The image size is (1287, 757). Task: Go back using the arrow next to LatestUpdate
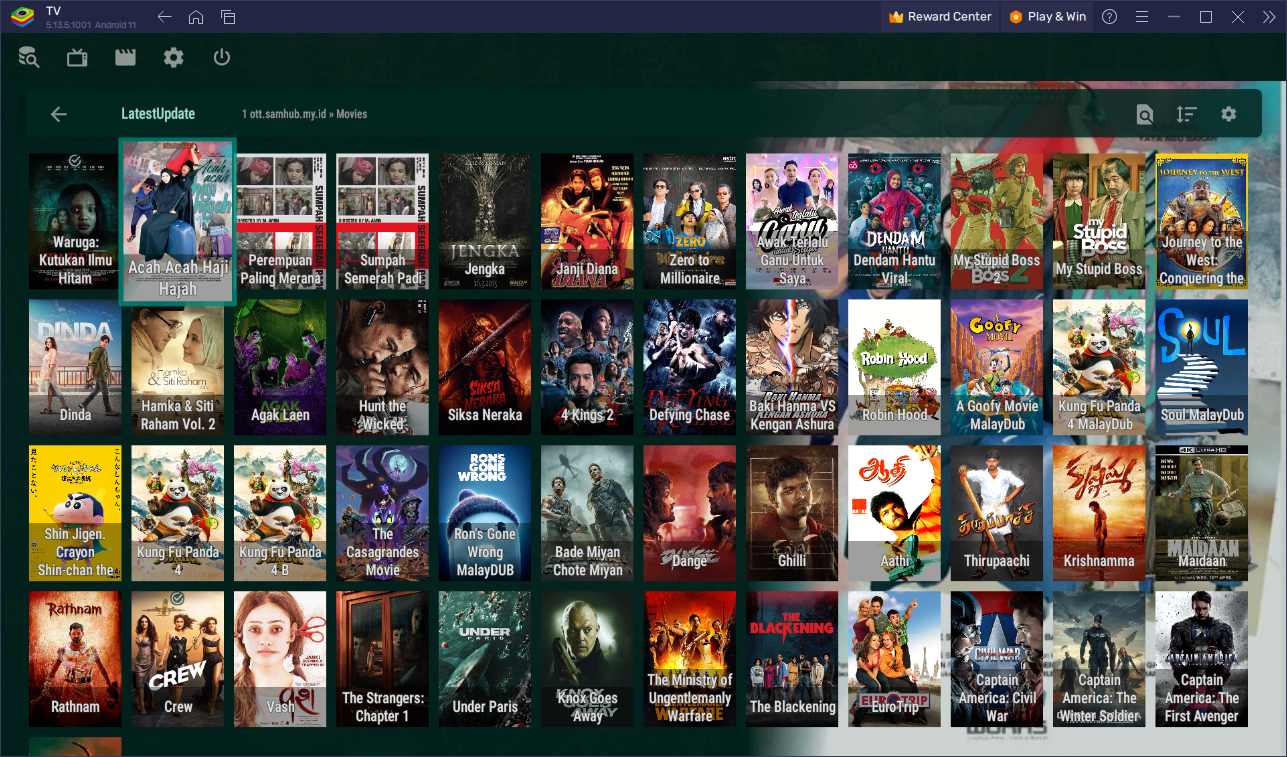59,114
